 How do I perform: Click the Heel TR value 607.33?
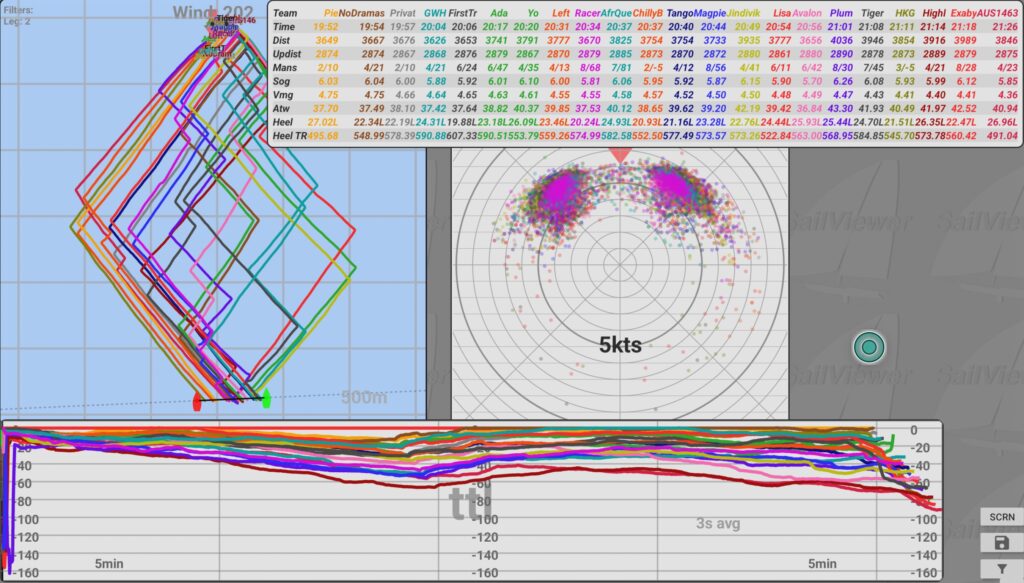click(x=462, y=136)
